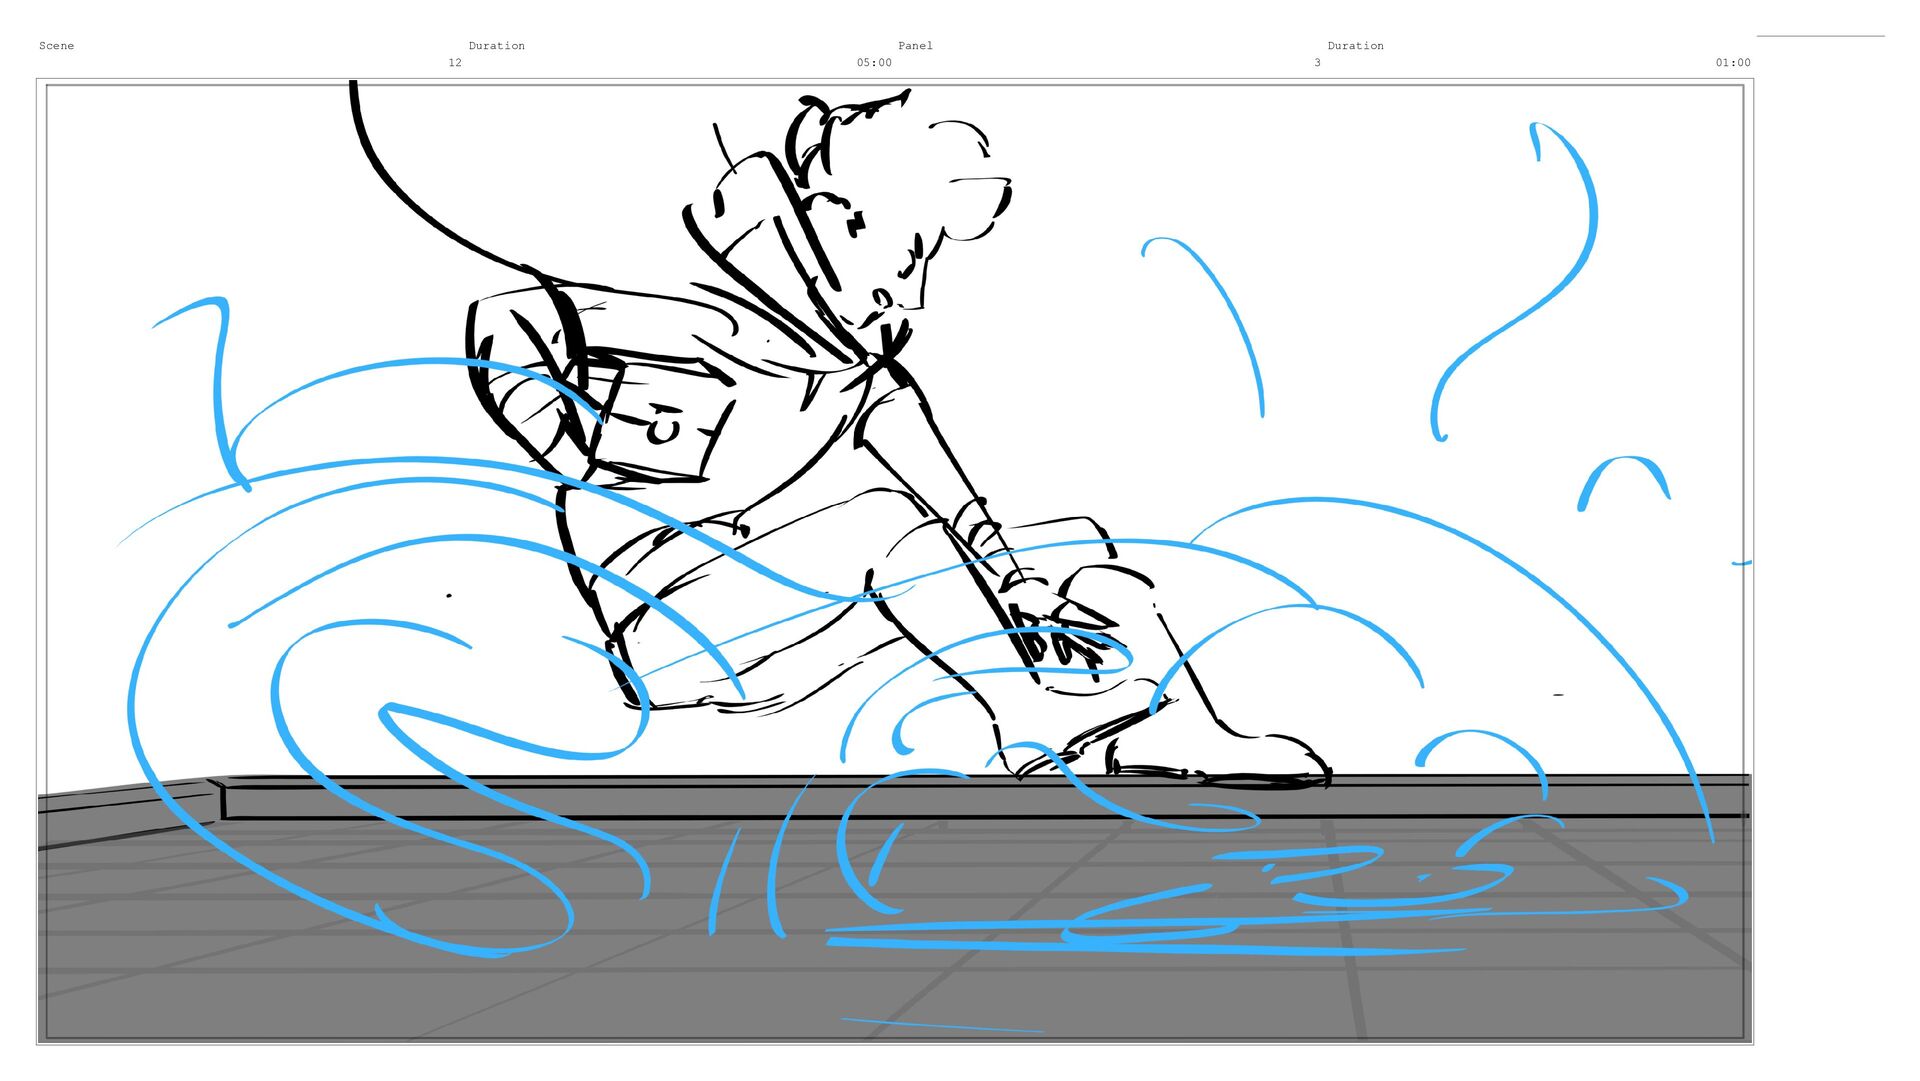Click the Duration label paired with 05:00
The width and height of the screenshot is (1920, 1081).
[x=496, y=46]
